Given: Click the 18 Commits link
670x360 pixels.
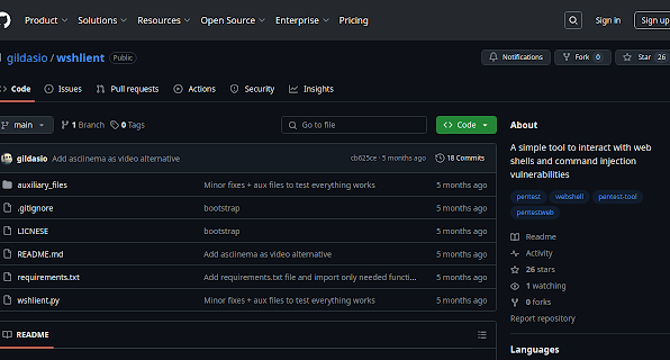Looking at the screenshot, I should click(x=460, y=158).
